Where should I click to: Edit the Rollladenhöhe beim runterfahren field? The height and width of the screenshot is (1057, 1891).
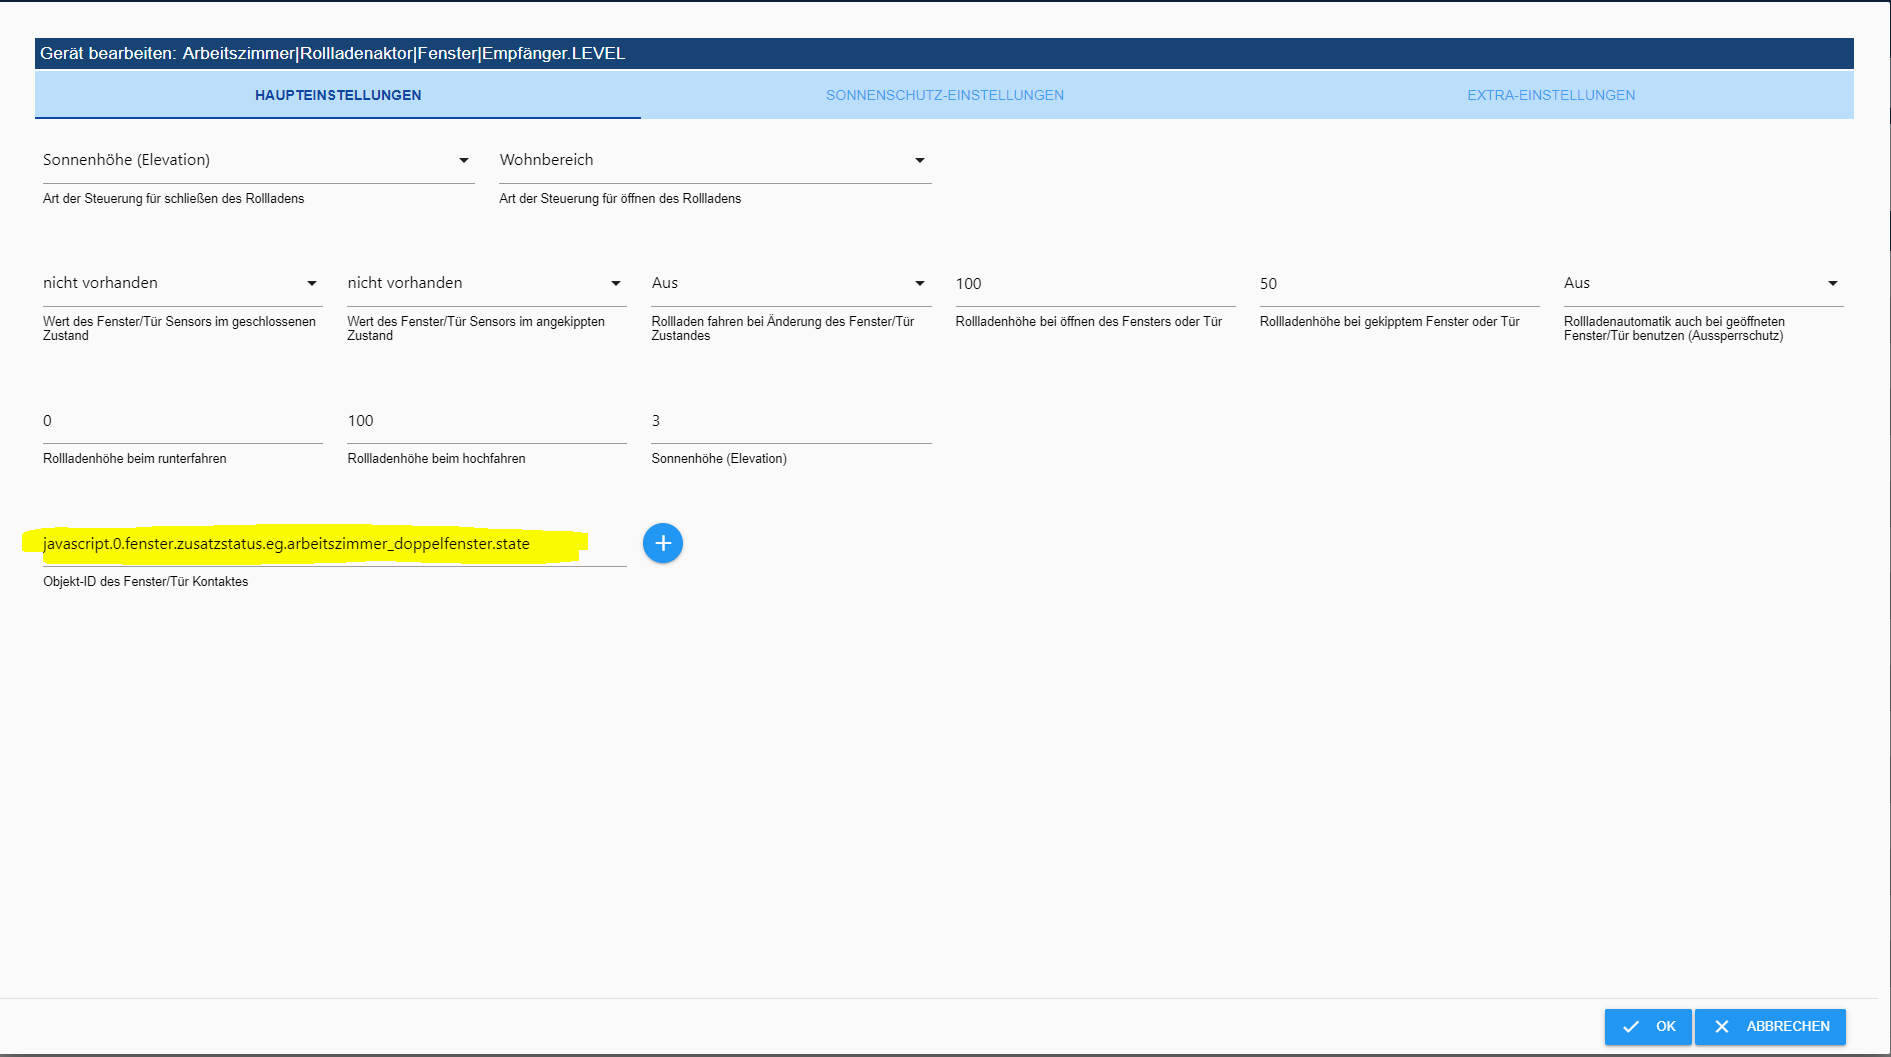[x=182, y=421]
